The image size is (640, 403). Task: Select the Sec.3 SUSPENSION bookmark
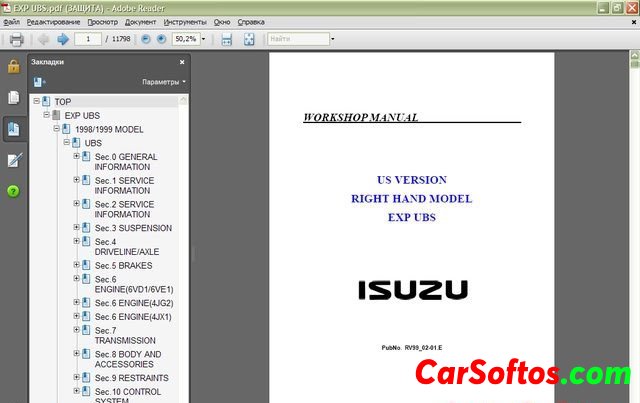(132, 228)
